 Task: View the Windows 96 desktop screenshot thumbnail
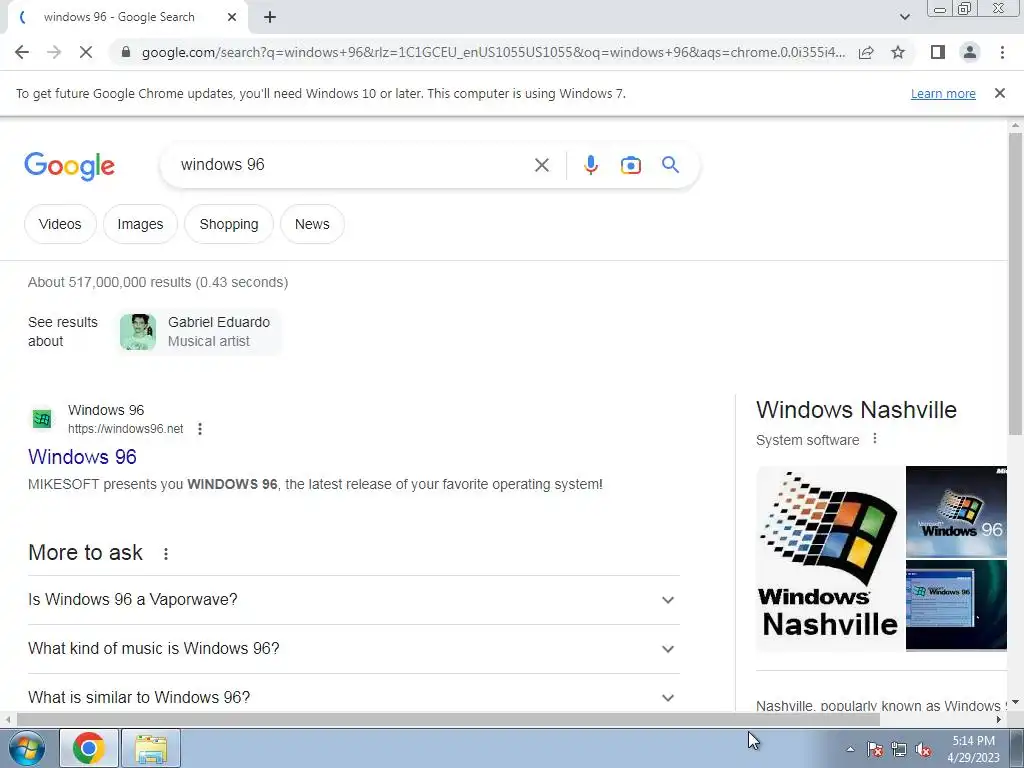click(956, 605)
